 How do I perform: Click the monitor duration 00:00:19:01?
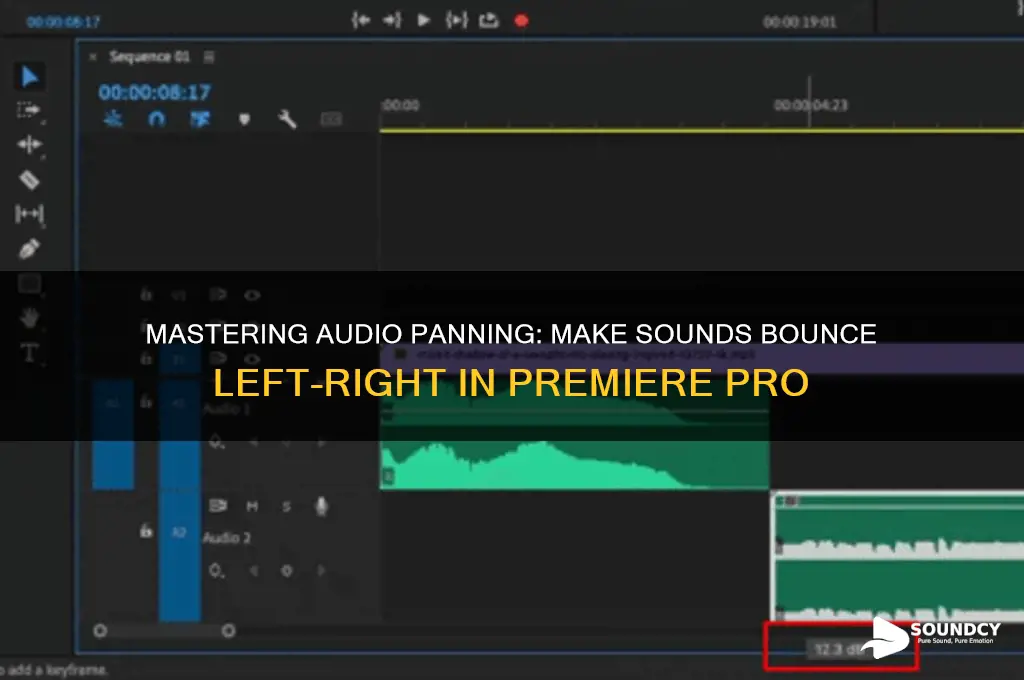pos(799,22)
